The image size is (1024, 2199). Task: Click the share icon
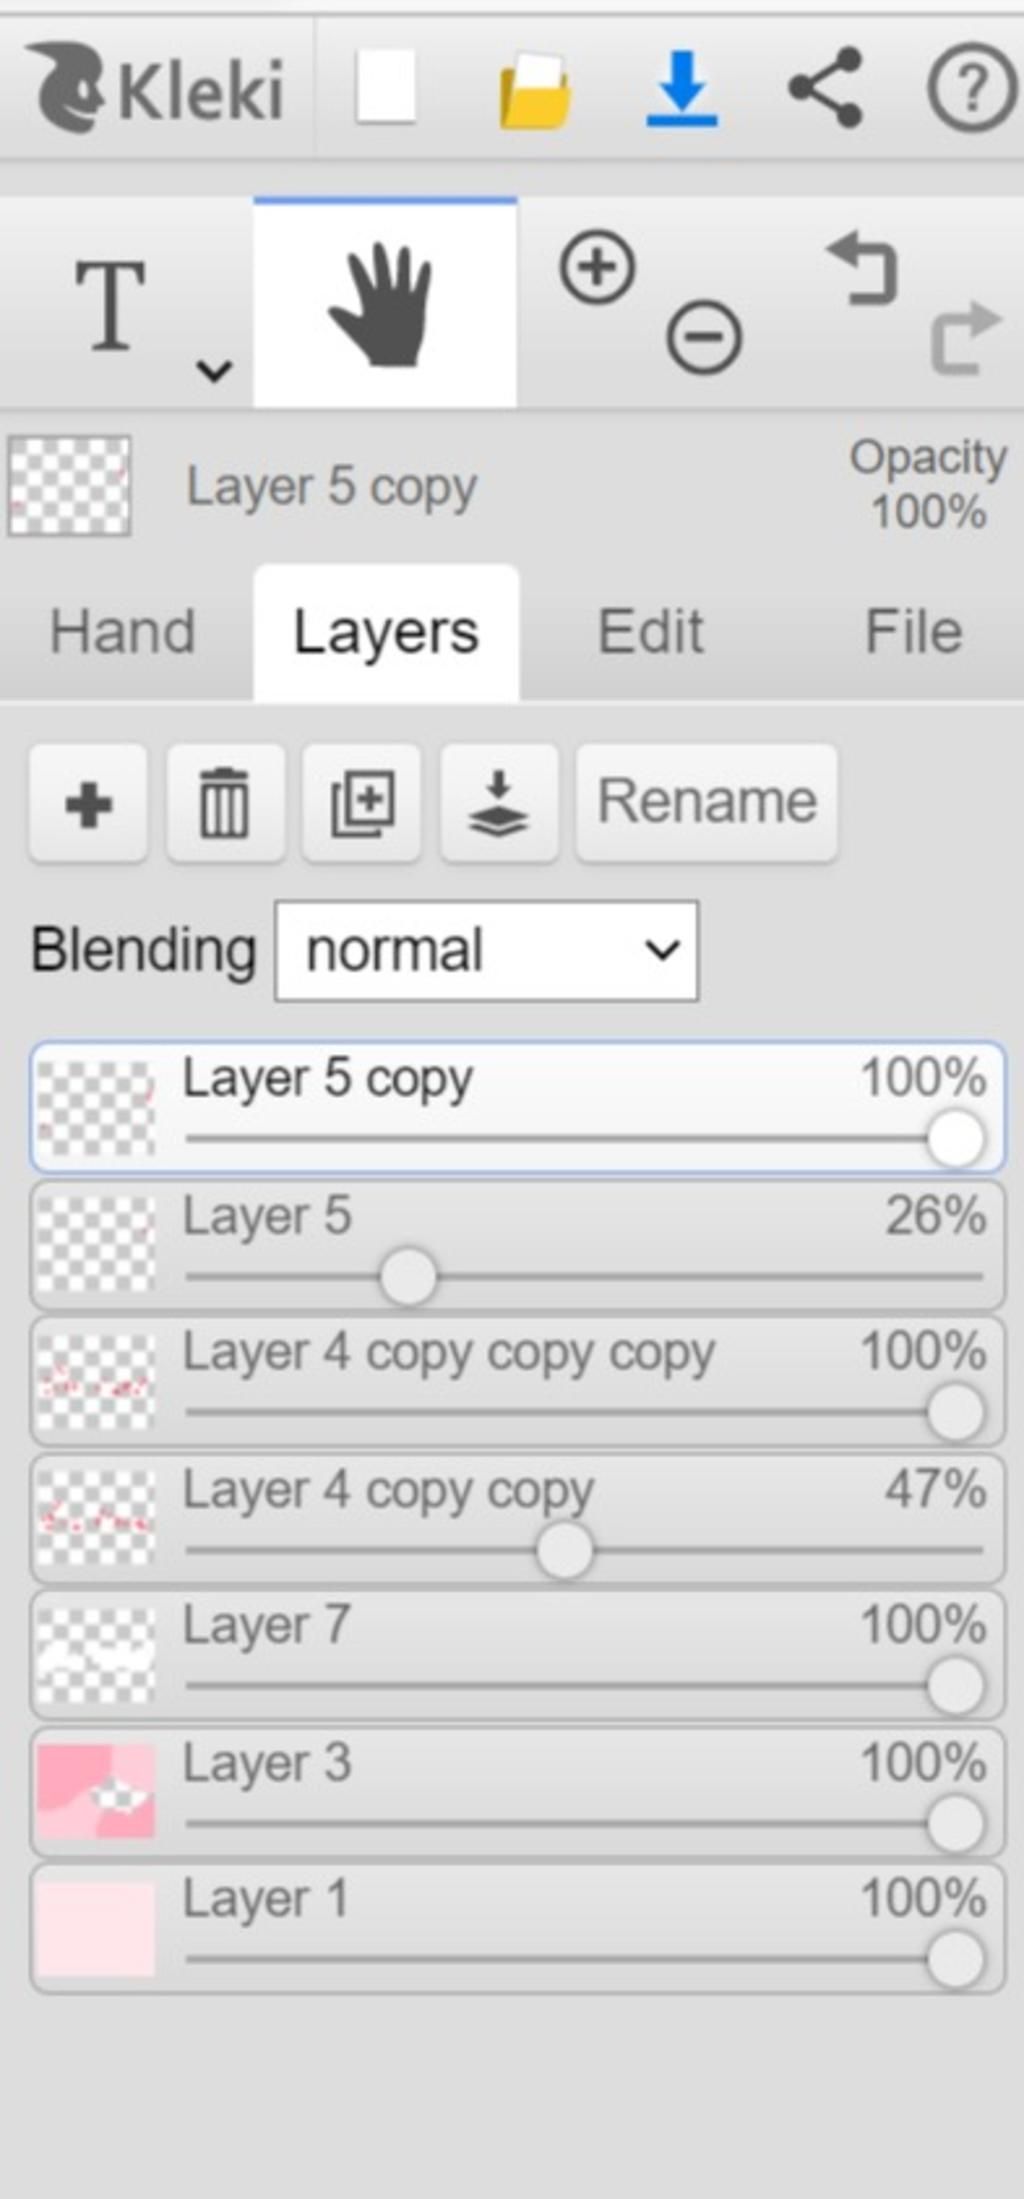click(826, 87)
